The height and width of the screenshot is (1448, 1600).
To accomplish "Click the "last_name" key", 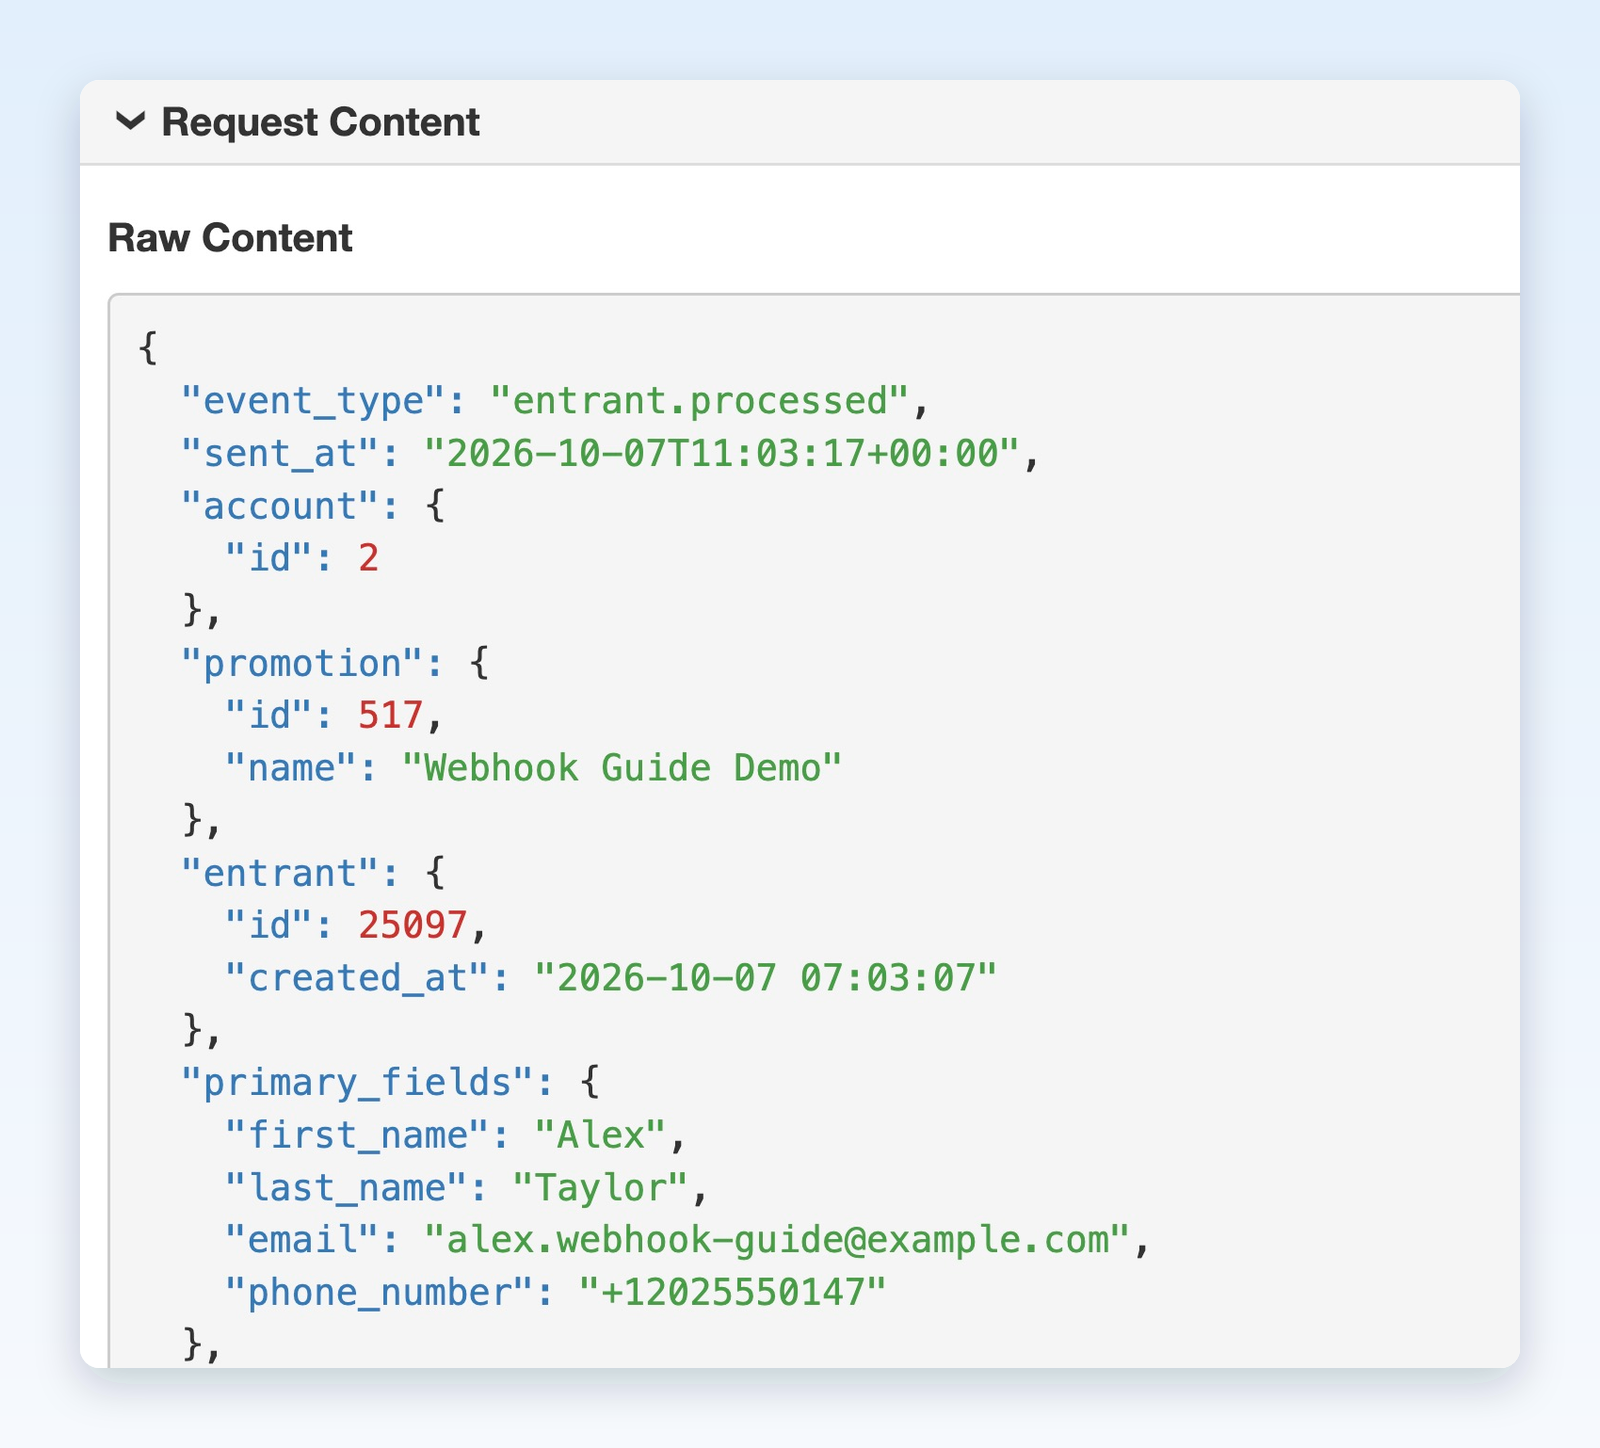I will 345,1188.
